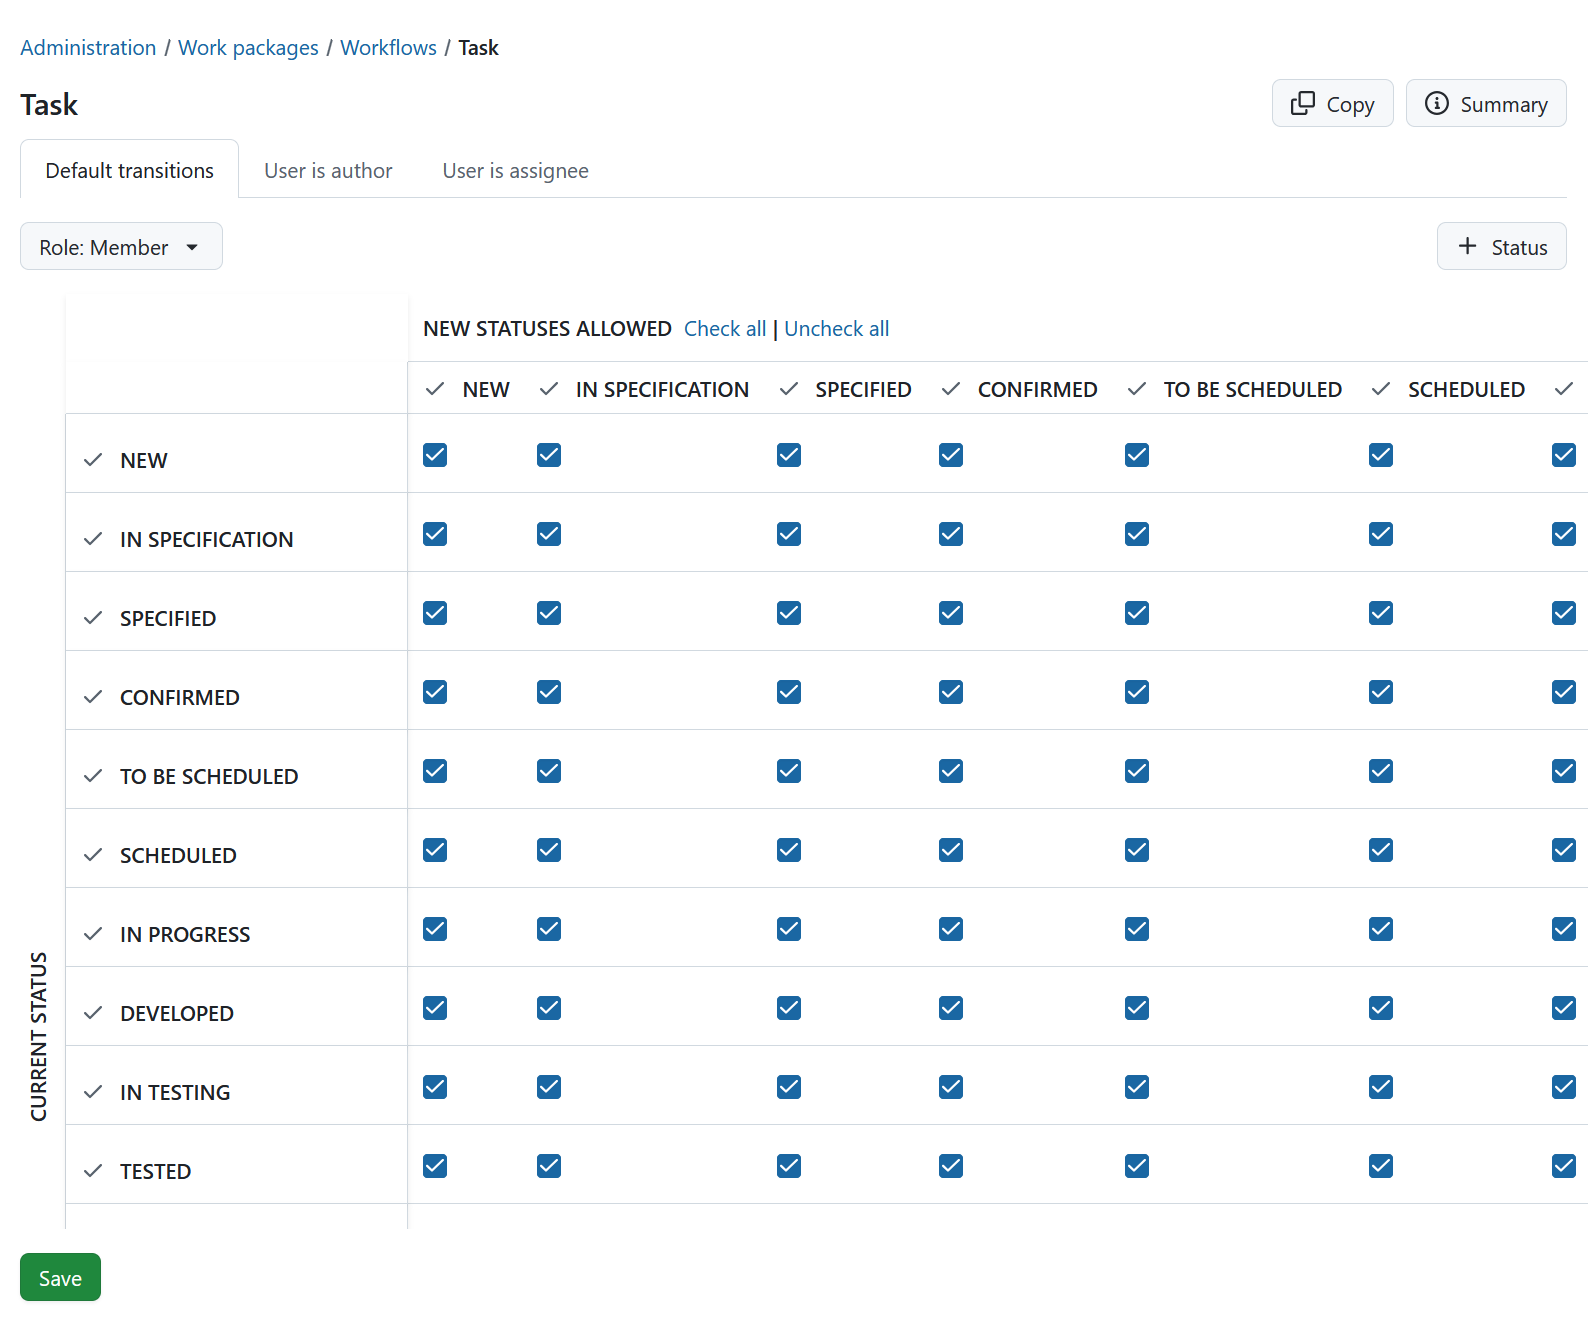1588x1318 pixels.
Task: Uncheck TESTED to CONFIRMED transition checkbox
Action: click(x=951, y=1166)
